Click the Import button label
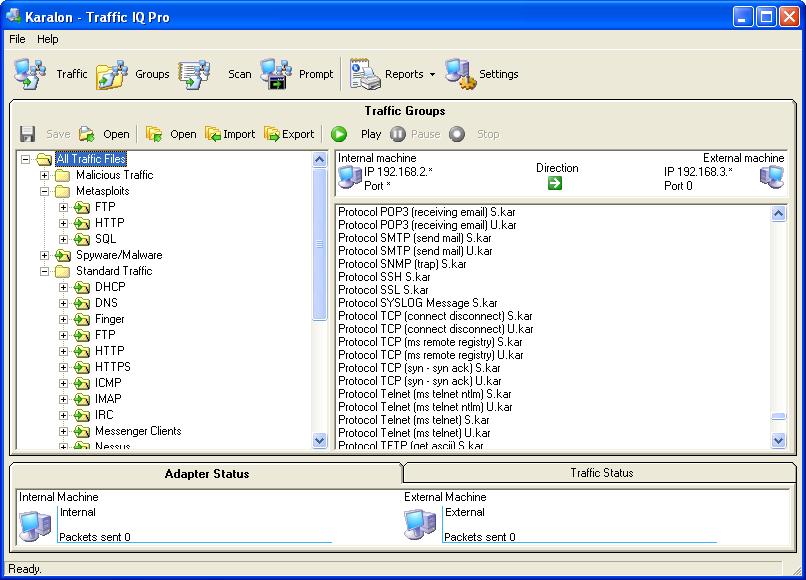This screenshot has width=806, height=580. (x=239, y=134)
